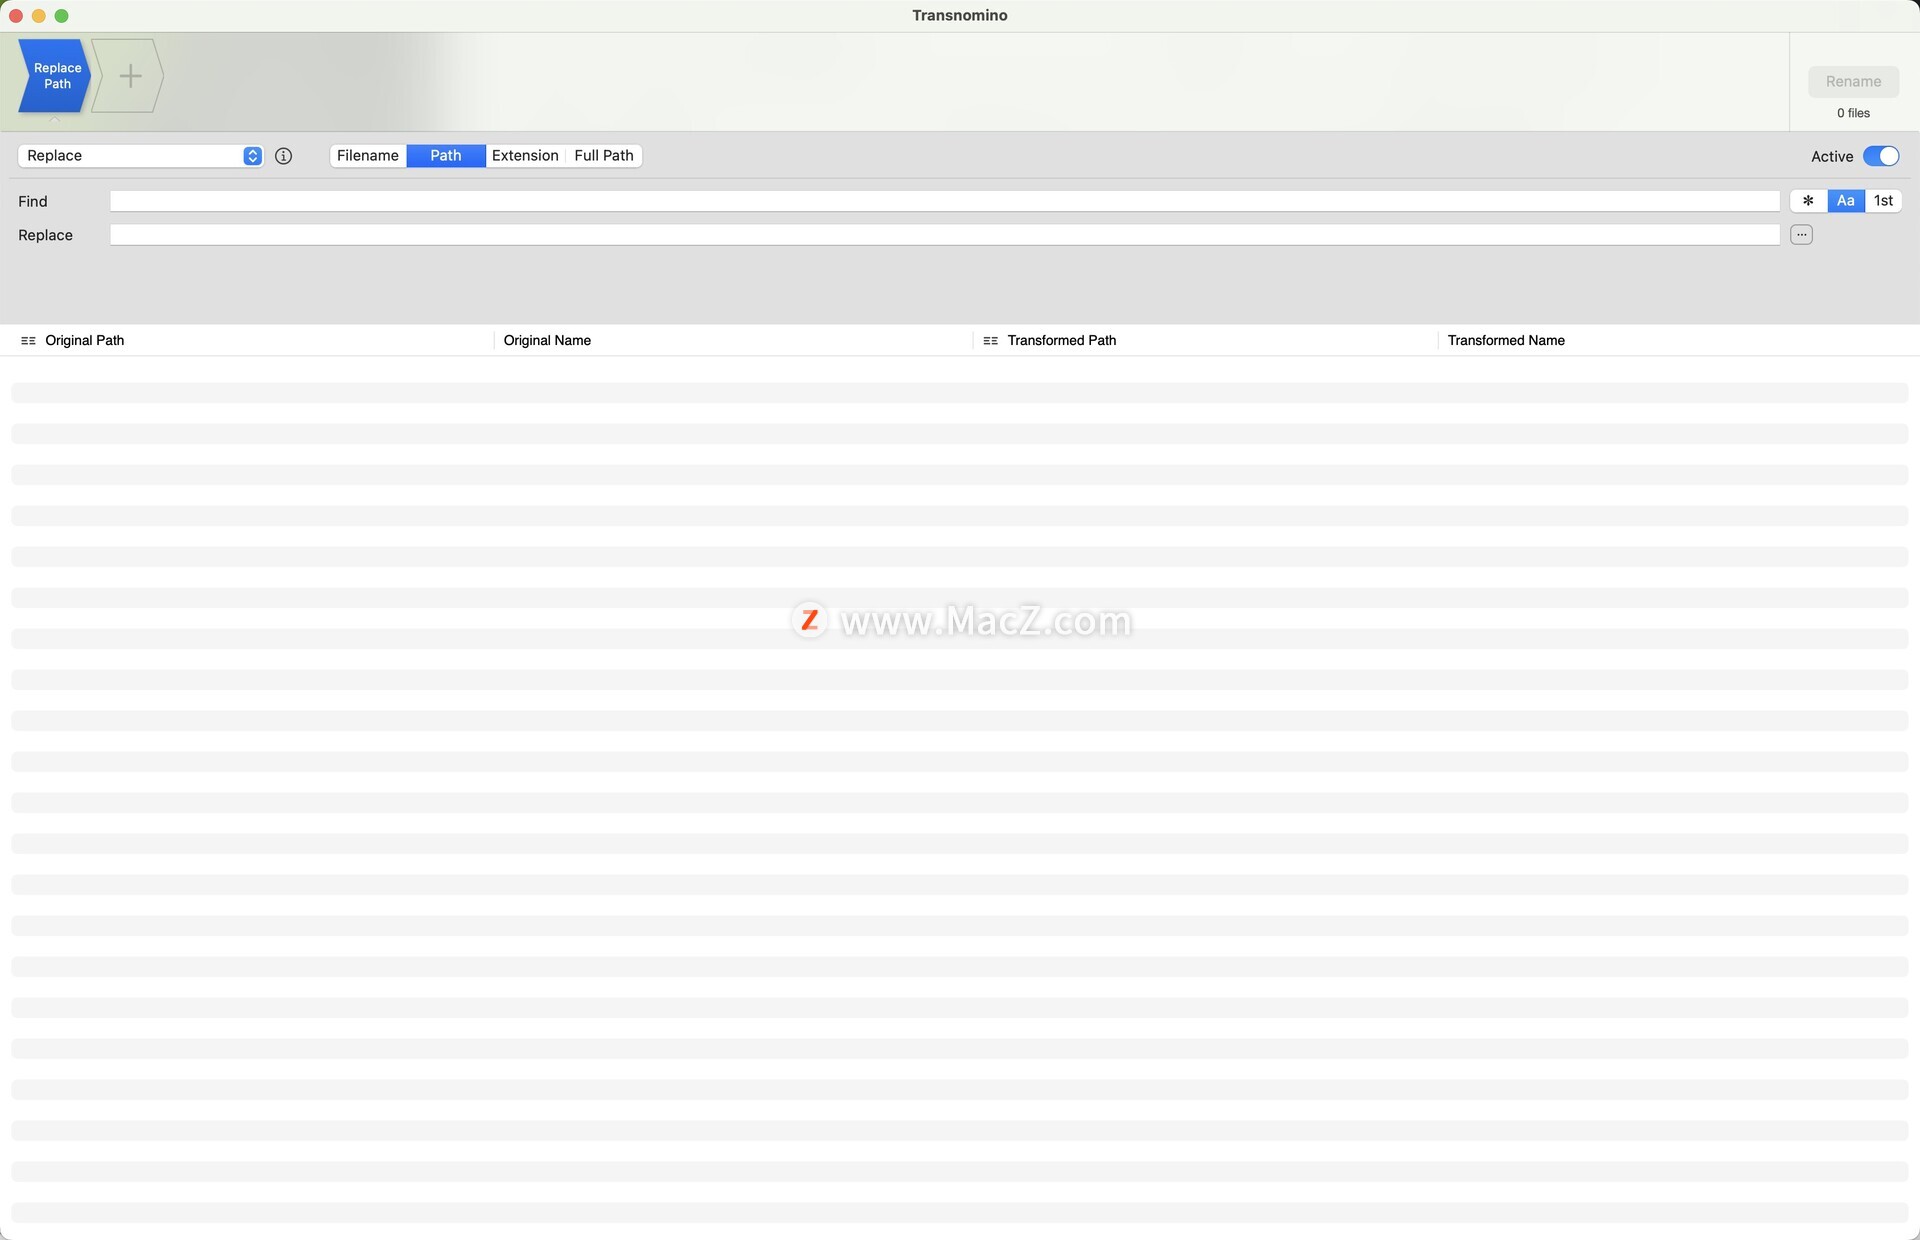Toggle the Active switch off
Viewport: 1920px width, 1240px height.
1881,156
